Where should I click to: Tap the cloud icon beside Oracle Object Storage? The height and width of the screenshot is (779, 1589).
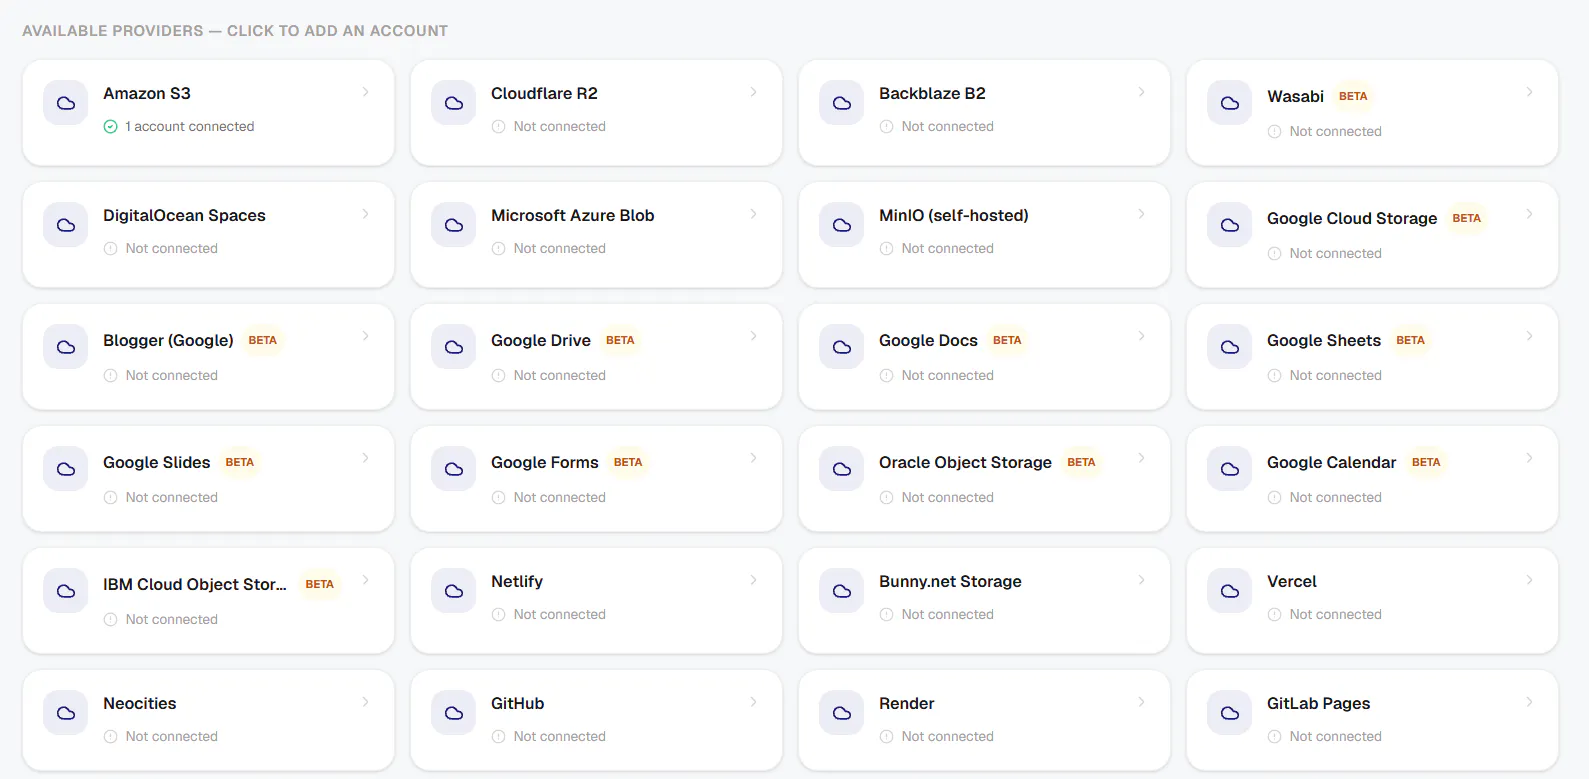click(842, 469)
